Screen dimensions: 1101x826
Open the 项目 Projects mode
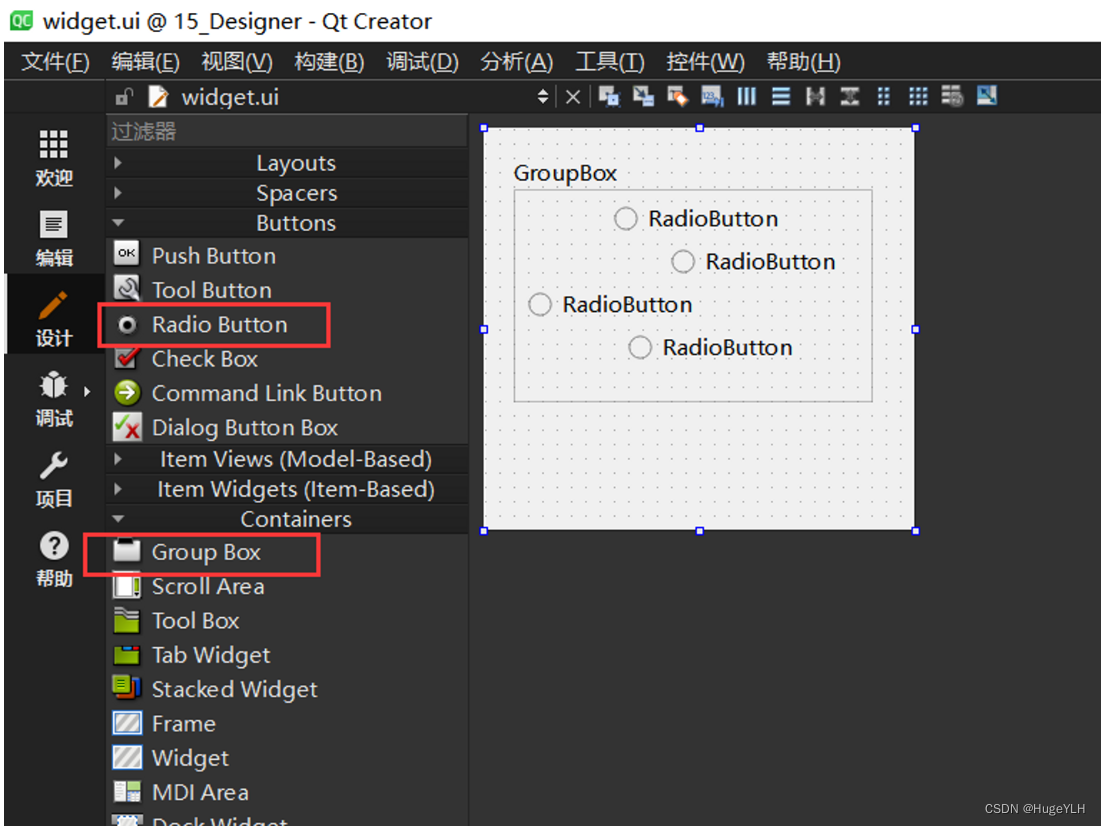(54, 480)
